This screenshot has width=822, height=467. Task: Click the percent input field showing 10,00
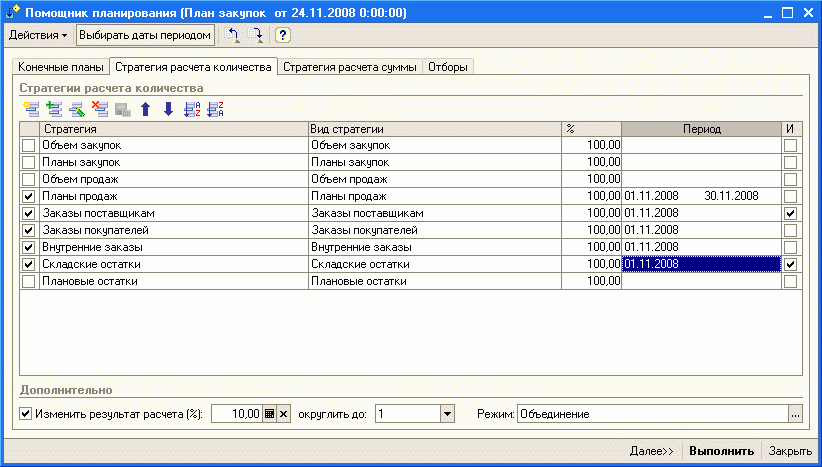tap(237, 414)
